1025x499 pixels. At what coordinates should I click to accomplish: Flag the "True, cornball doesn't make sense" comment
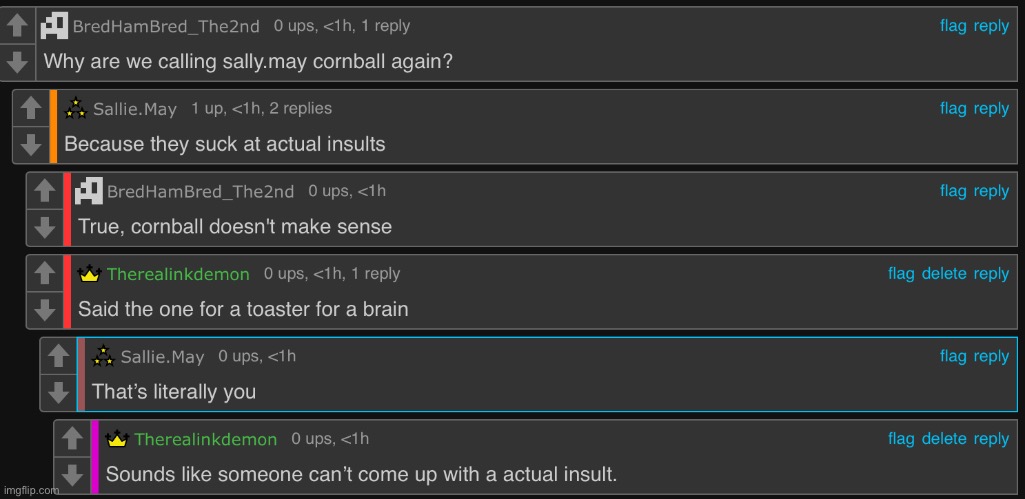tap(953, 190)
